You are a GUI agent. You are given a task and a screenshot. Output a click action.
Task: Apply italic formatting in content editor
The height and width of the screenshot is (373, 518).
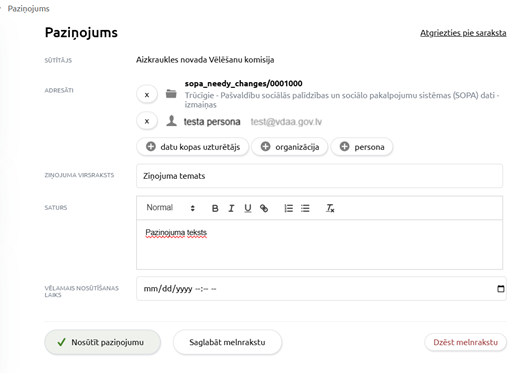click(231, 208)
